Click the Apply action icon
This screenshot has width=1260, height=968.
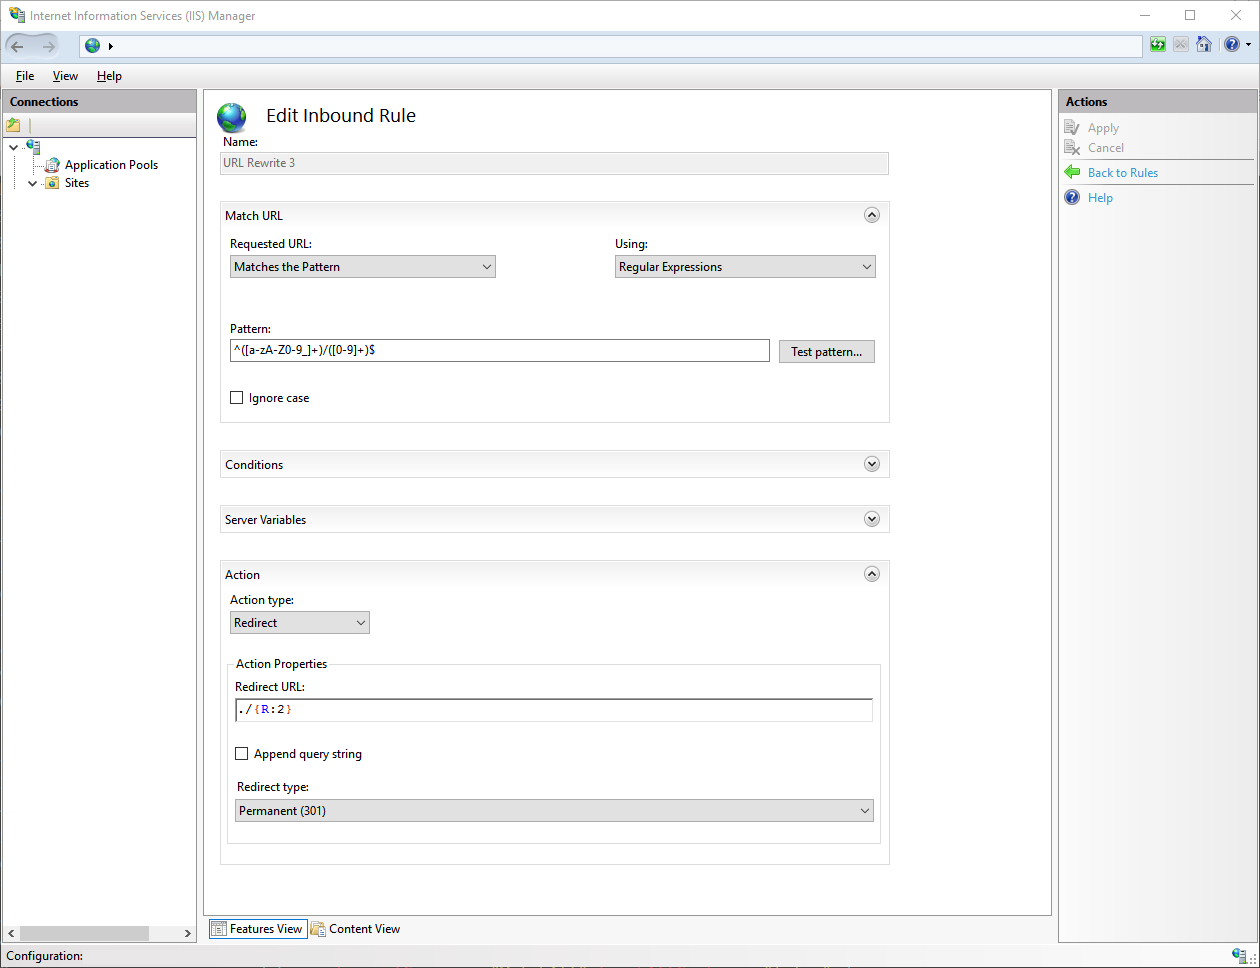click(x=1072, y=128)
